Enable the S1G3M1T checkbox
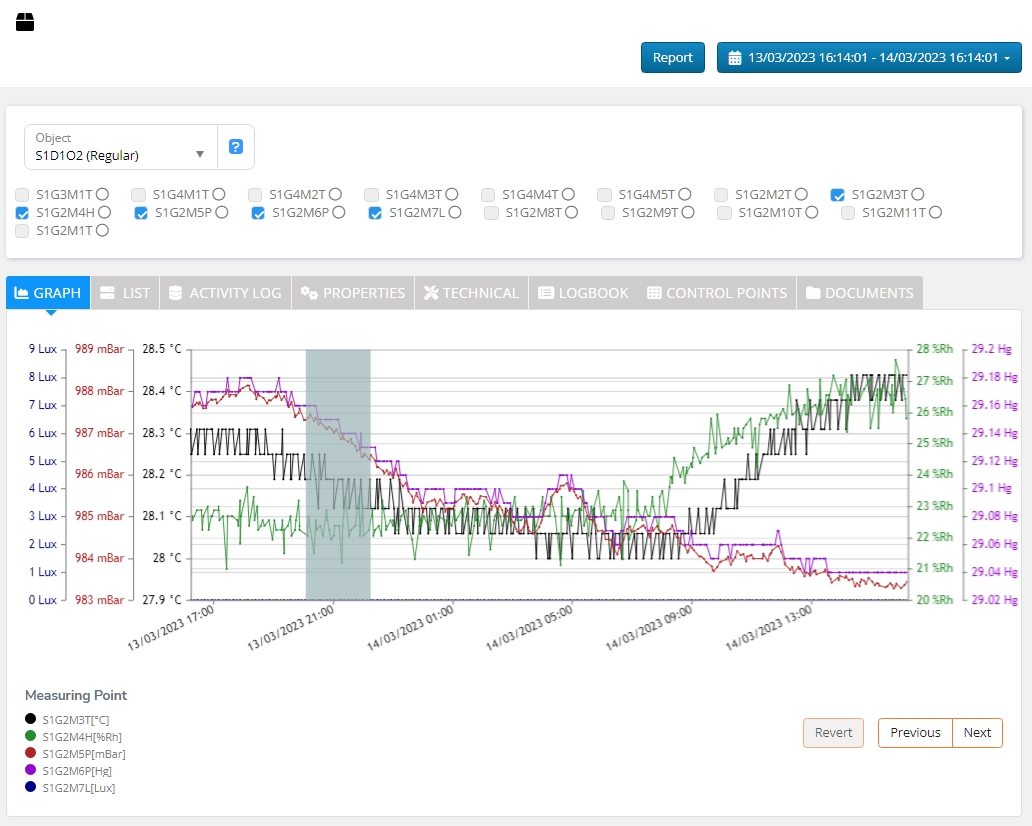Screen dimensions: 1032x826 pyautogui.click(x=23, y=195)
